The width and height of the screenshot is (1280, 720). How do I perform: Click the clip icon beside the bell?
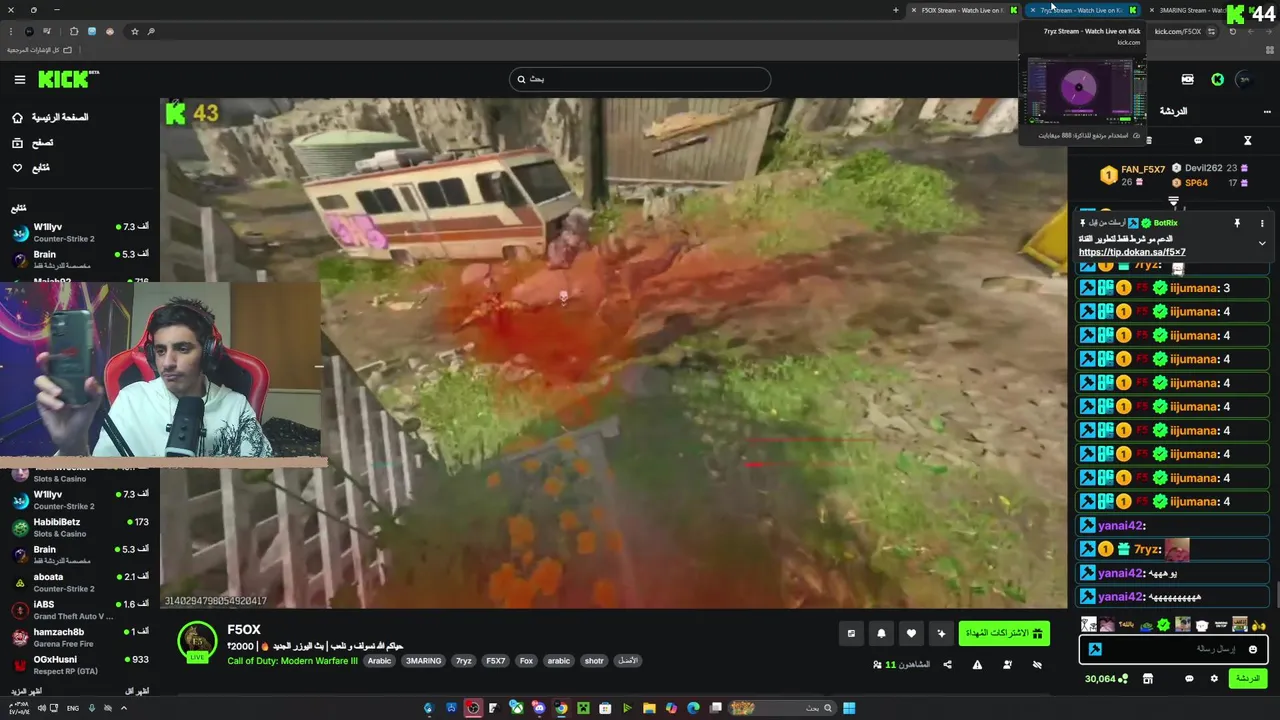coord(851,633)
